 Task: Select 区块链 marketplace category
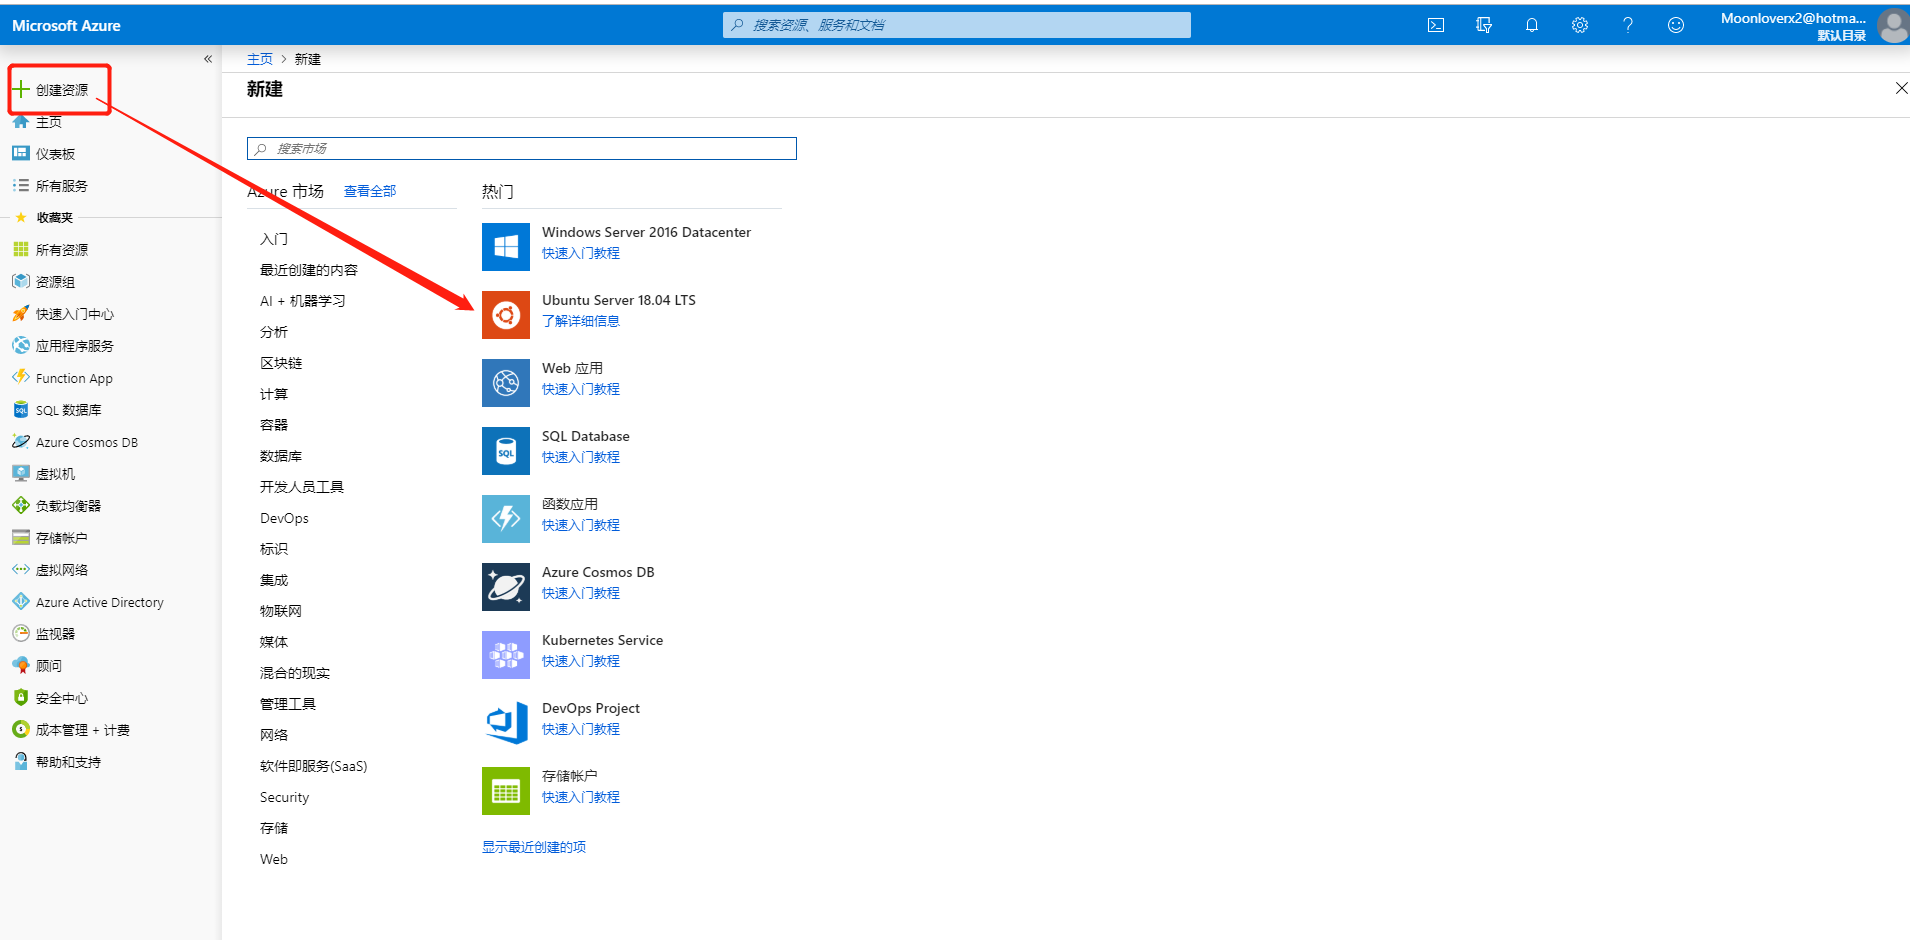(281, 363)
